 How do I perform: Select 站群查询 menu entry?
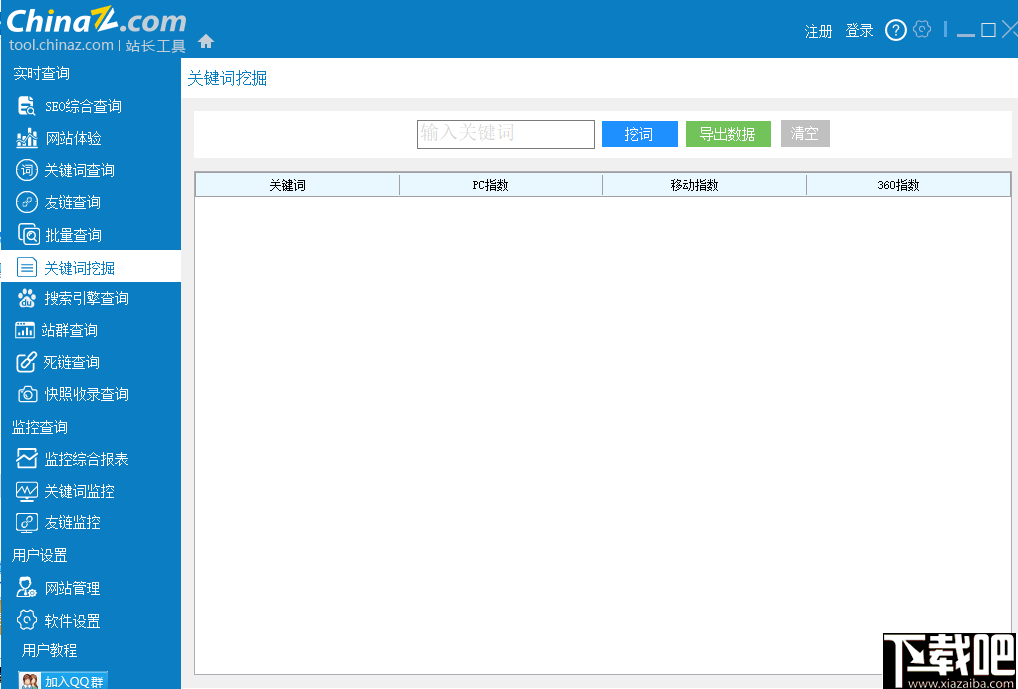tap(69, 330)
